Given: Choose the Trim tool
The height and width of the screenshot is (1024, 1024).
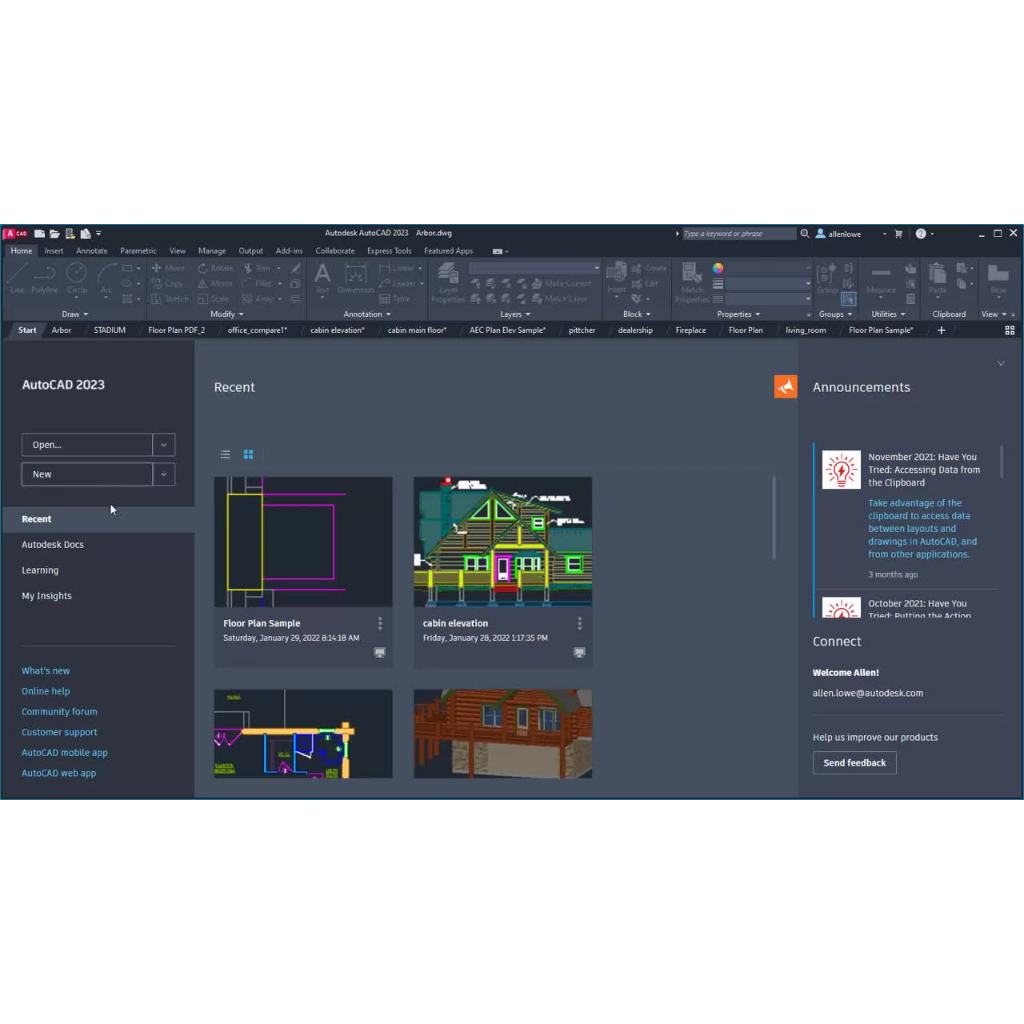Looking at the screenshot, I should 257,268.
